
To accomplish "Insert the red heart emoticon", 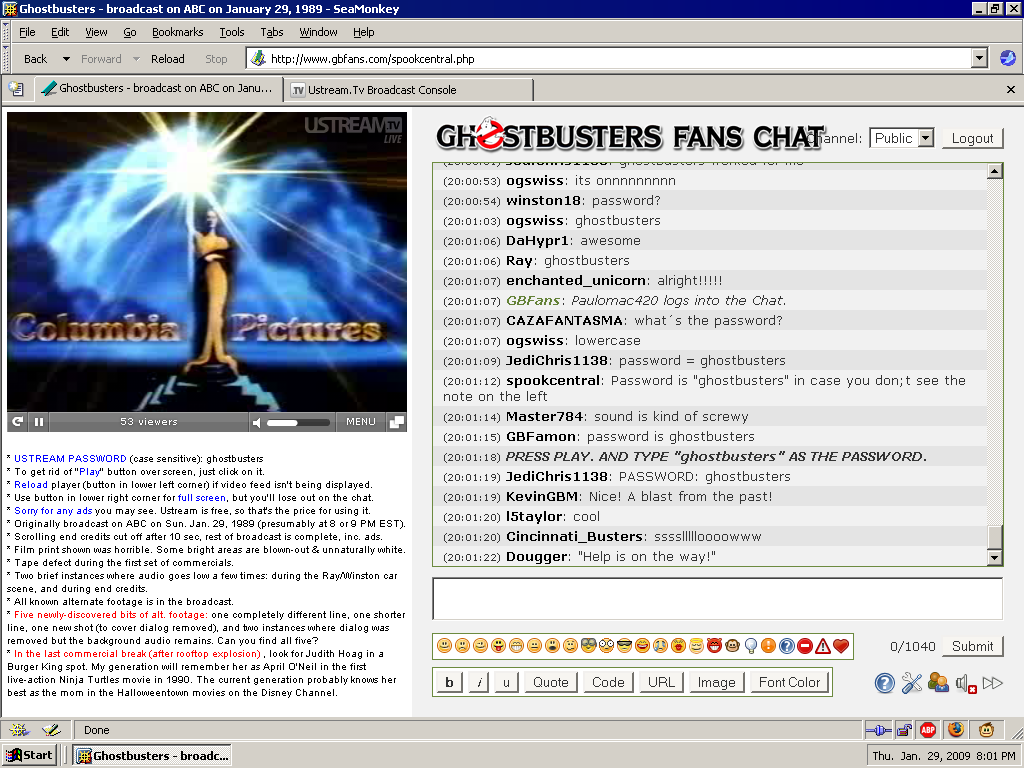I will [841, 646].
